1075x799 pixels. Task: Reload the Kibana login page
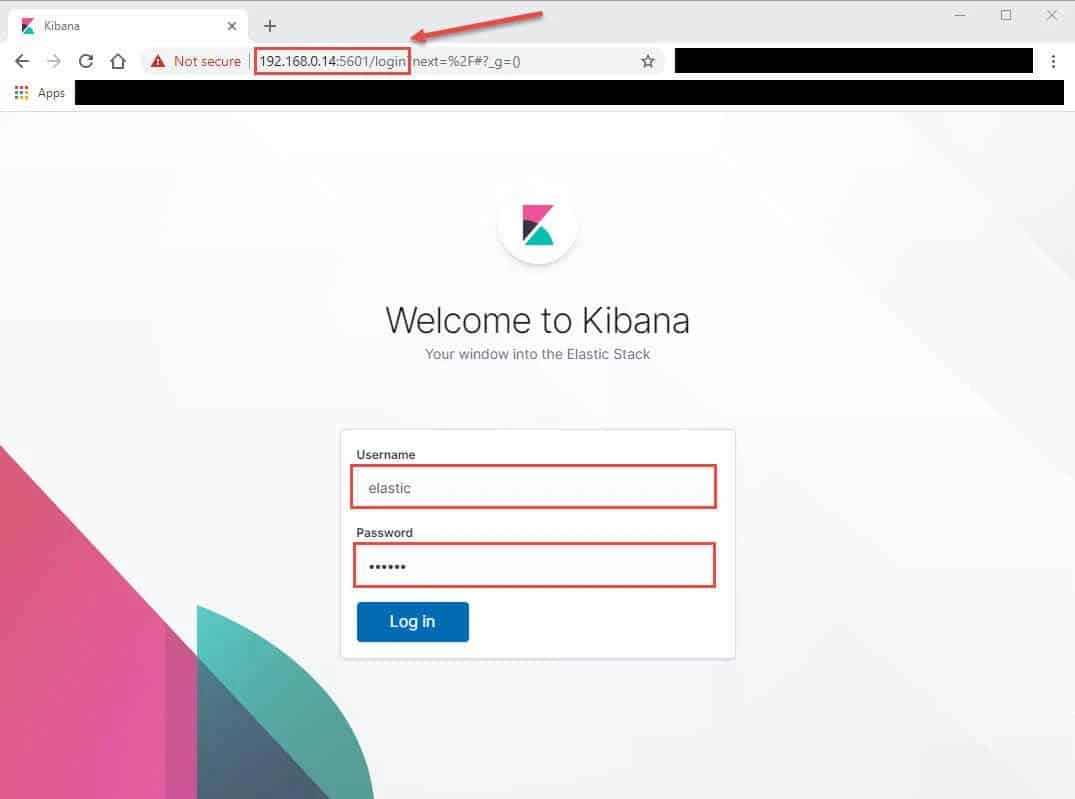coord(86,61)
